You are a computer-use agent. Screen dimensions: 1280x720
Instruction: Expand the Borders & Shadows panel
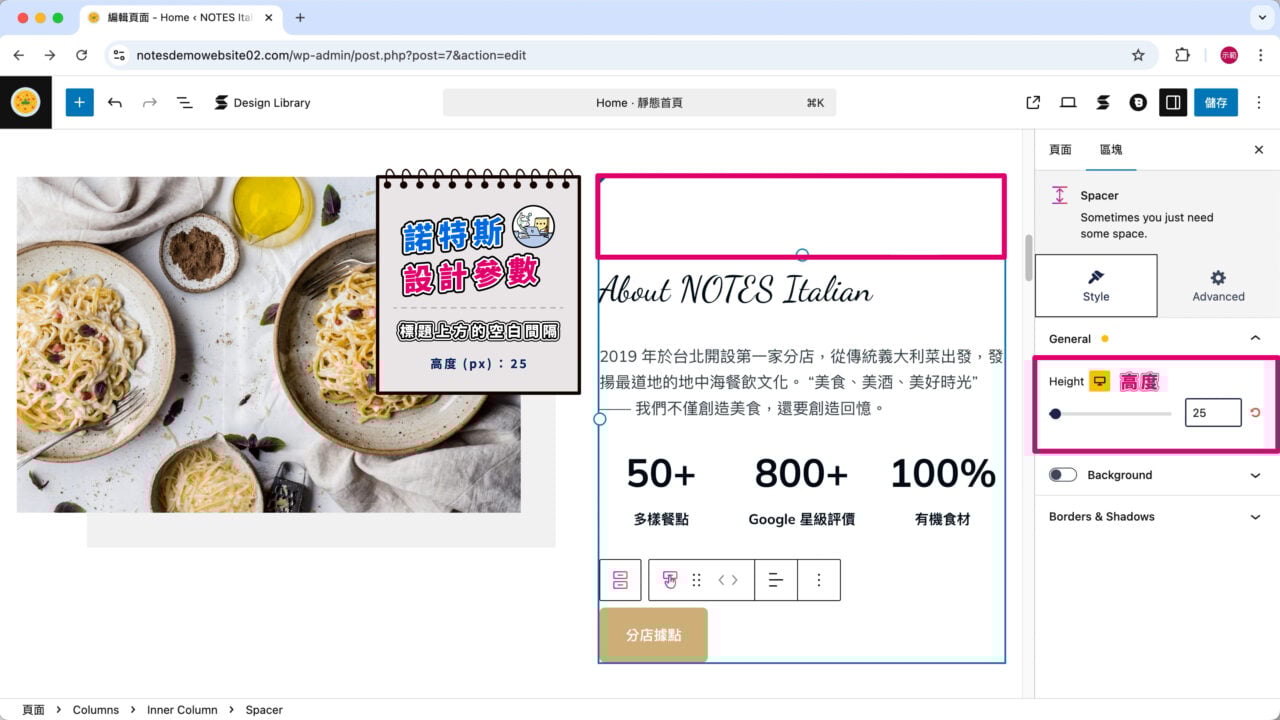pos(1255,517)
